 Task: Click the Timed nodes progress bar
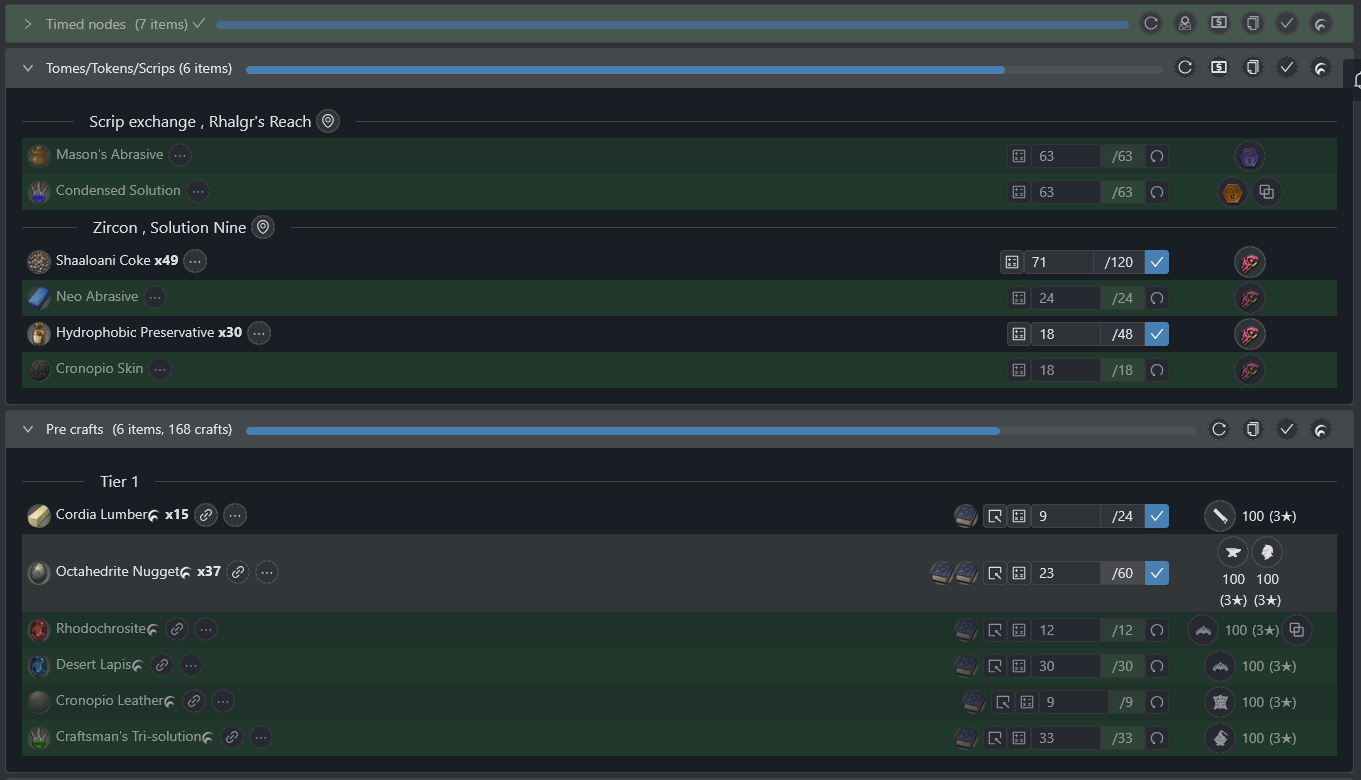tap(672, 24)
